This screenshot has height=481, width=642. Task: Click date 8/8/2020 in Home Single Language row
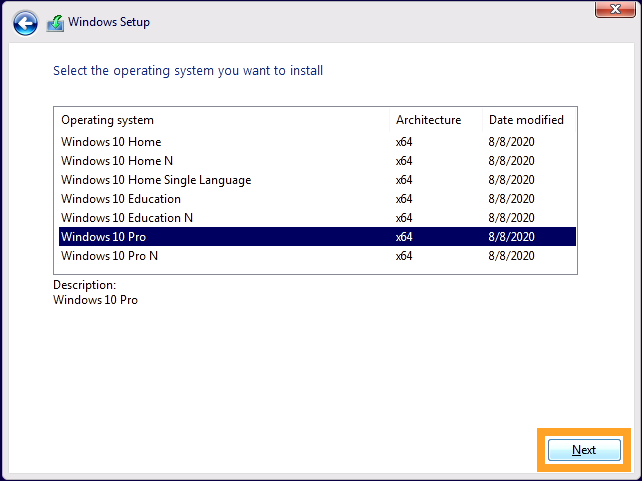pos(512,180)
